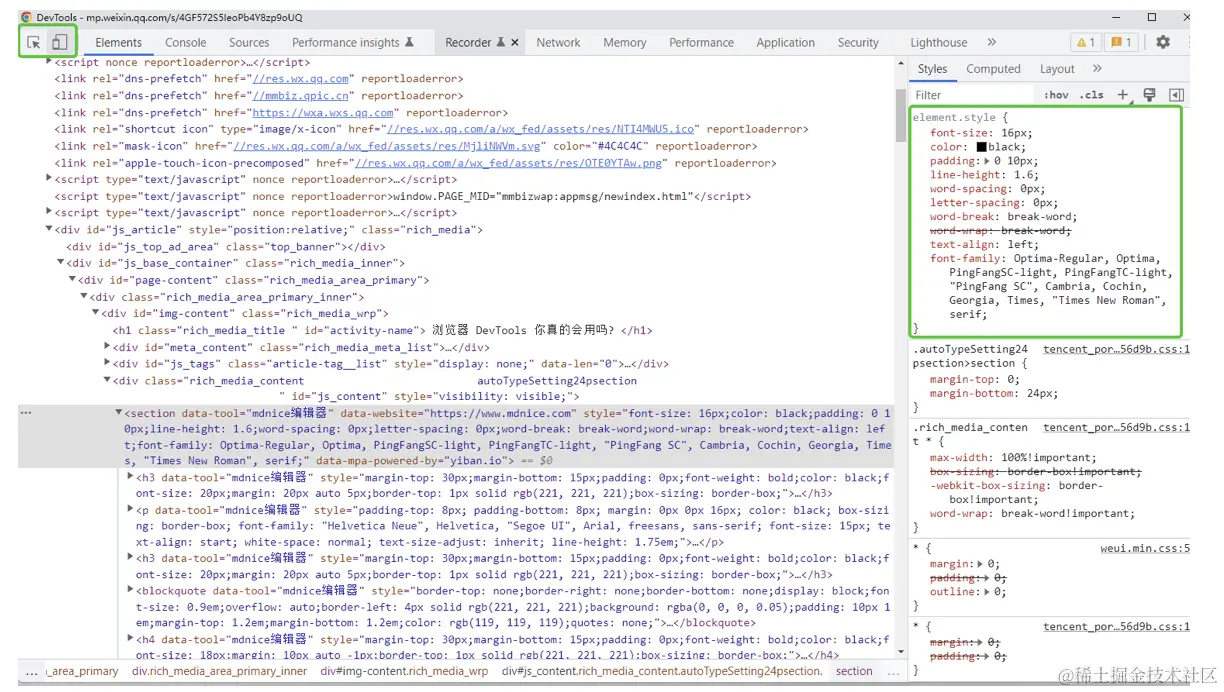Collapse the selected section data-tool node

point(119,413)
